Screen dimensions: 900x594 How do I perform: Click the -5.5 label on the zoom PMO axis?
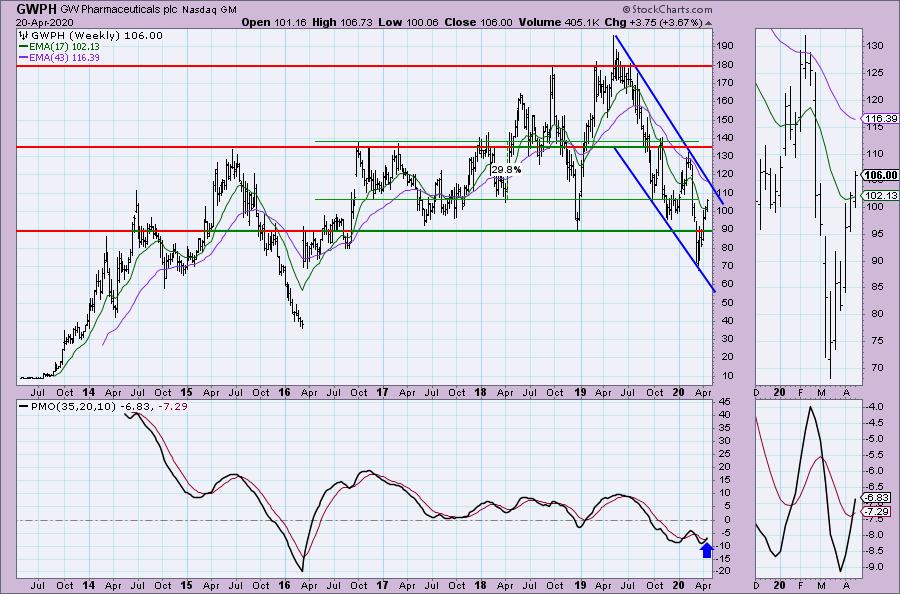tap(875, 455)
